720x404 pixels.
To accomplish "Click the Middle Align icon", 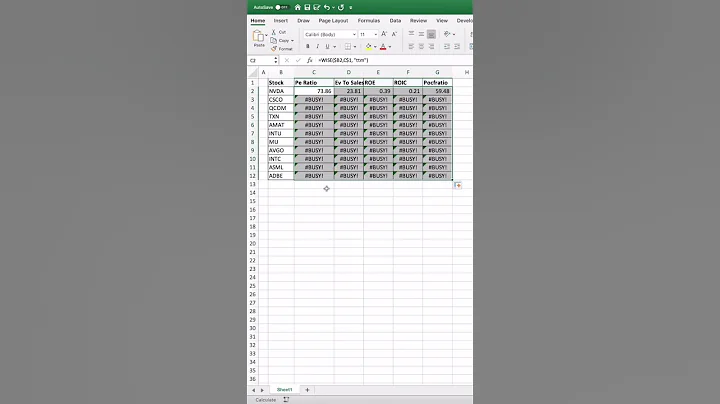I will point(421,34).
